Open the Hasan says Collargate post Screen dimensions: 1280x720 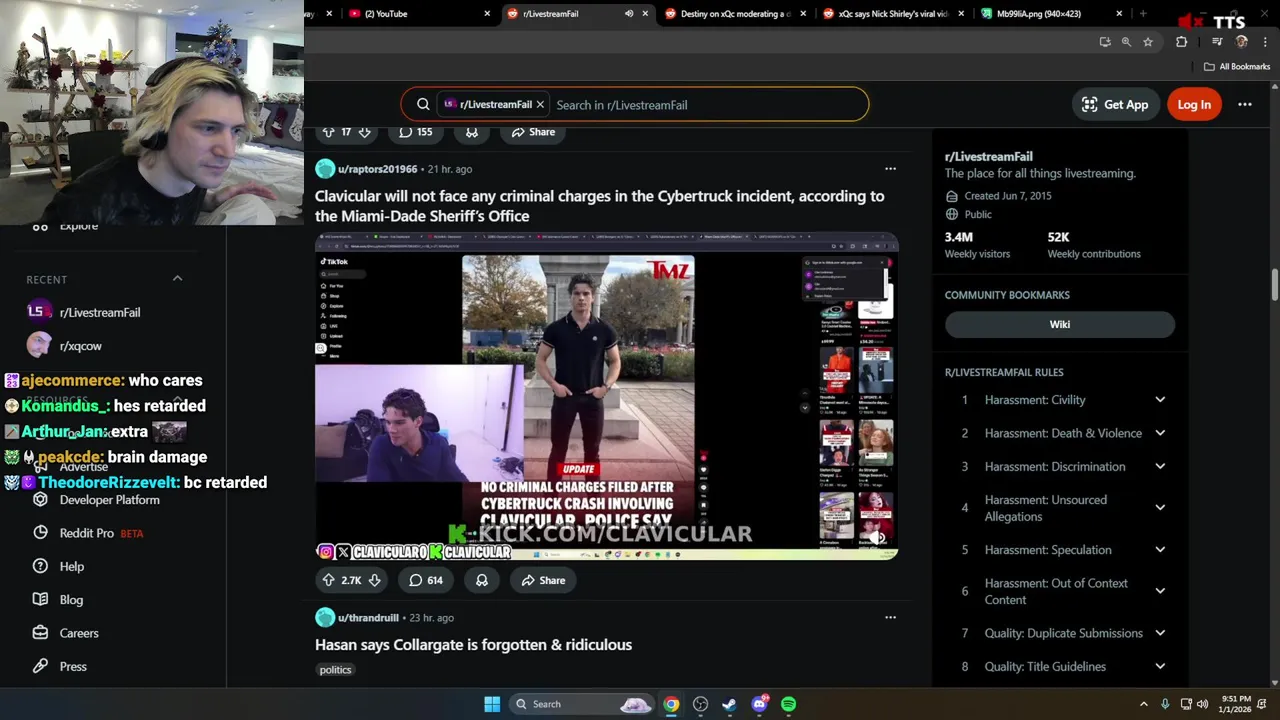click(x=473, y=645)
